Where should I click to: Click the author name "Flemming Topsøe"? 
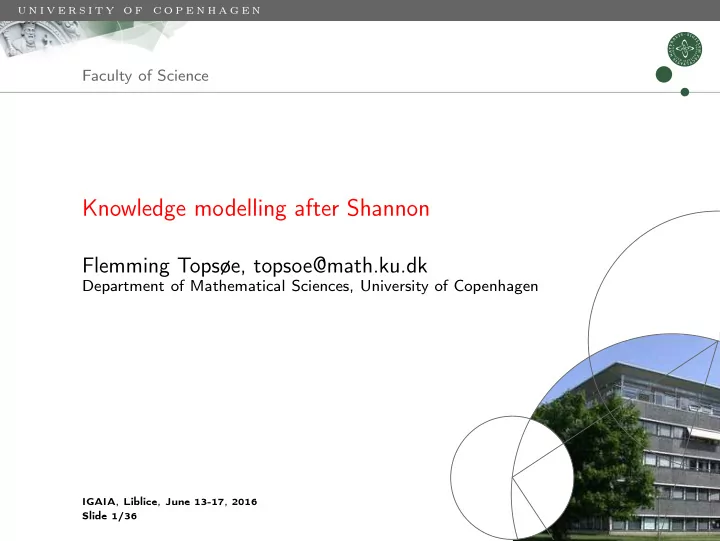pyautogui.click(x=161, y=266)
